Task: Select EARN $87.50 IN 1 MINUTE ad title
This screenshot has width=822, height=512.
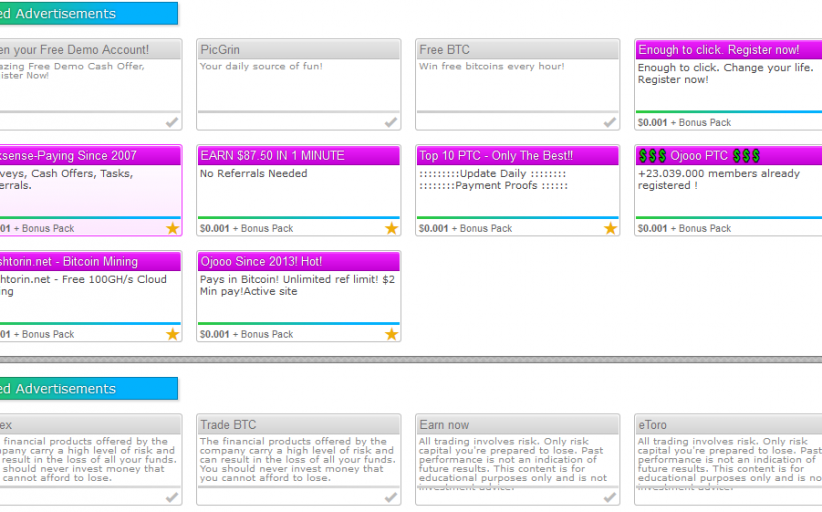Action: point(272,156)
